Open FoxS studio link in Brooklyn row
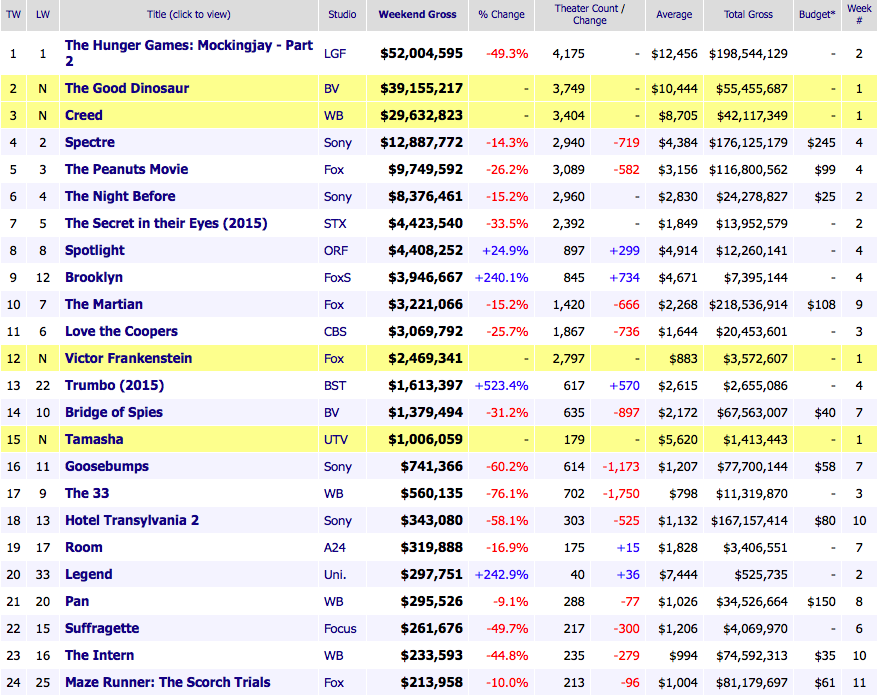Image resolution: width=879 pixels, height=699 pixels. [337, 277]
